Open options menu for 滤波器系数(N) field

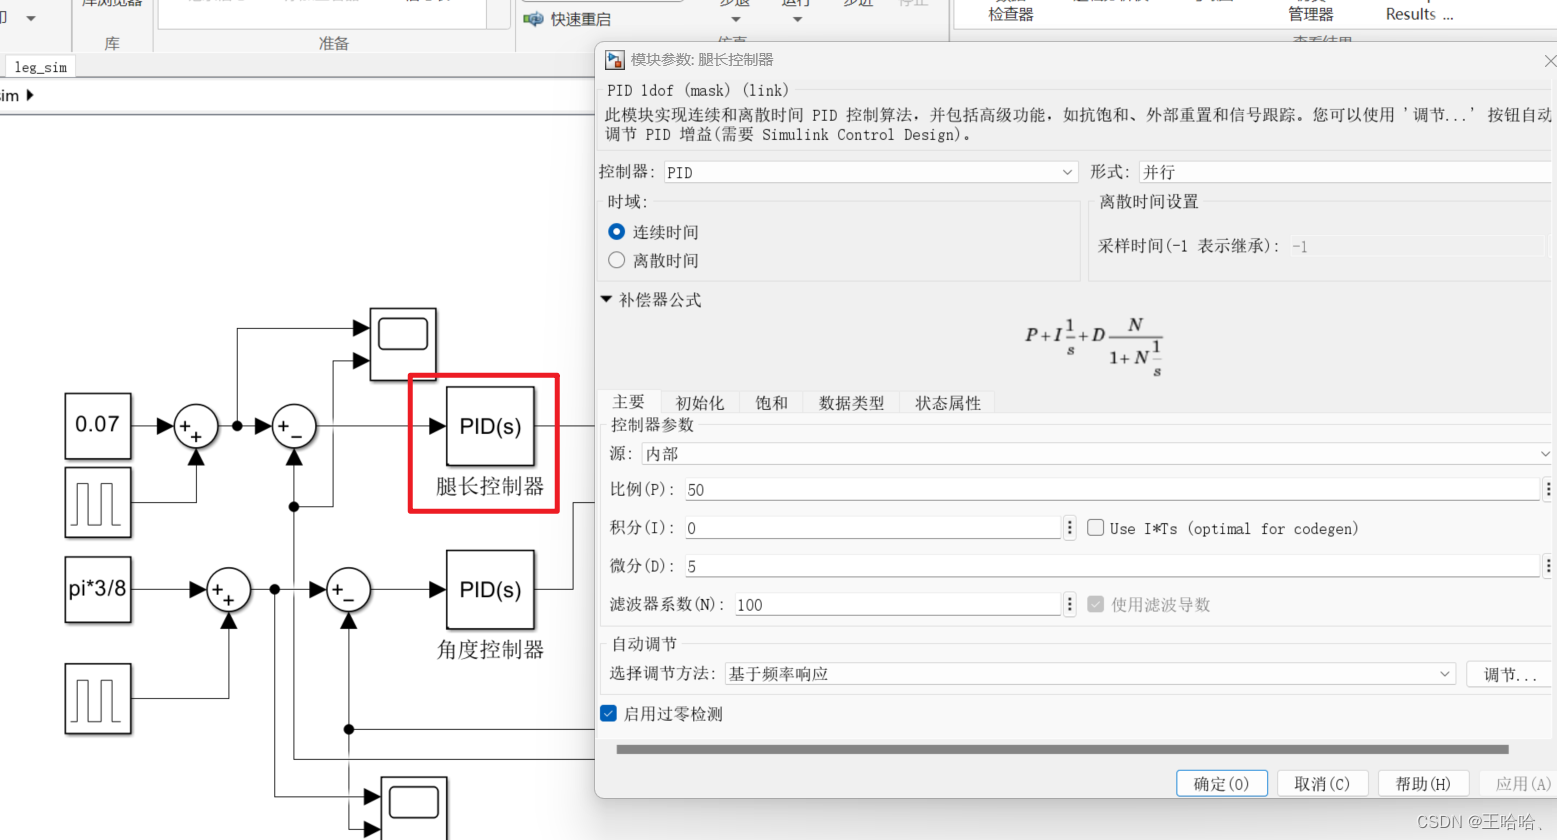[1070, 604]
